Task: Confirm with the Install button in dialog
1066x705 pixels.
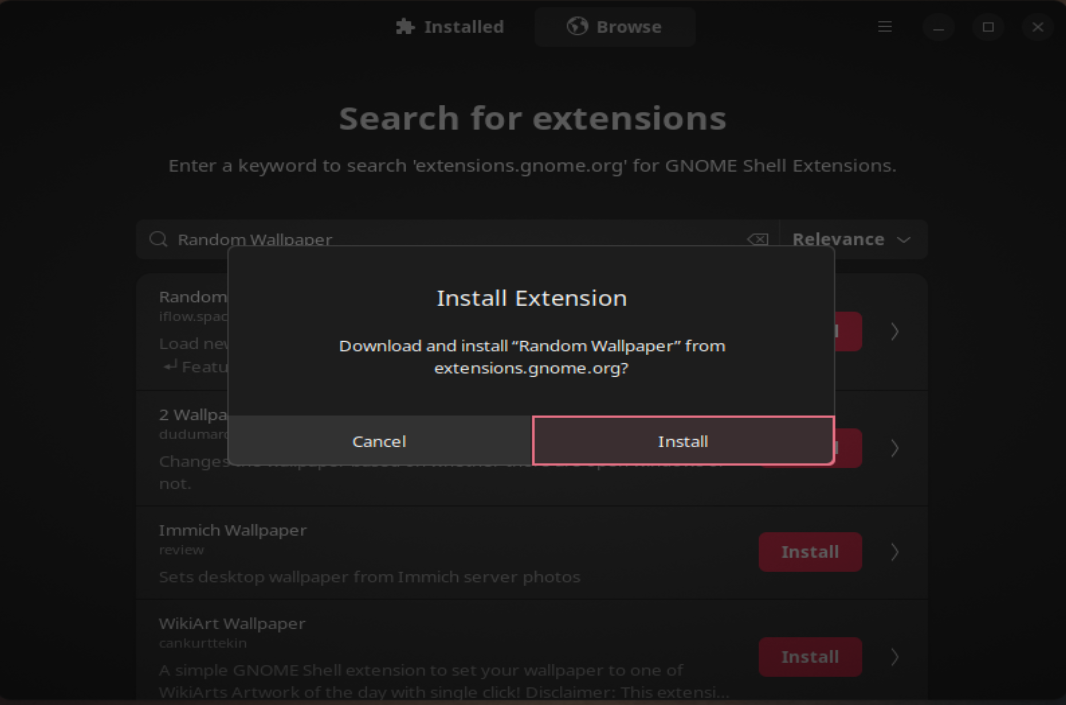Action: click(683, 441)
